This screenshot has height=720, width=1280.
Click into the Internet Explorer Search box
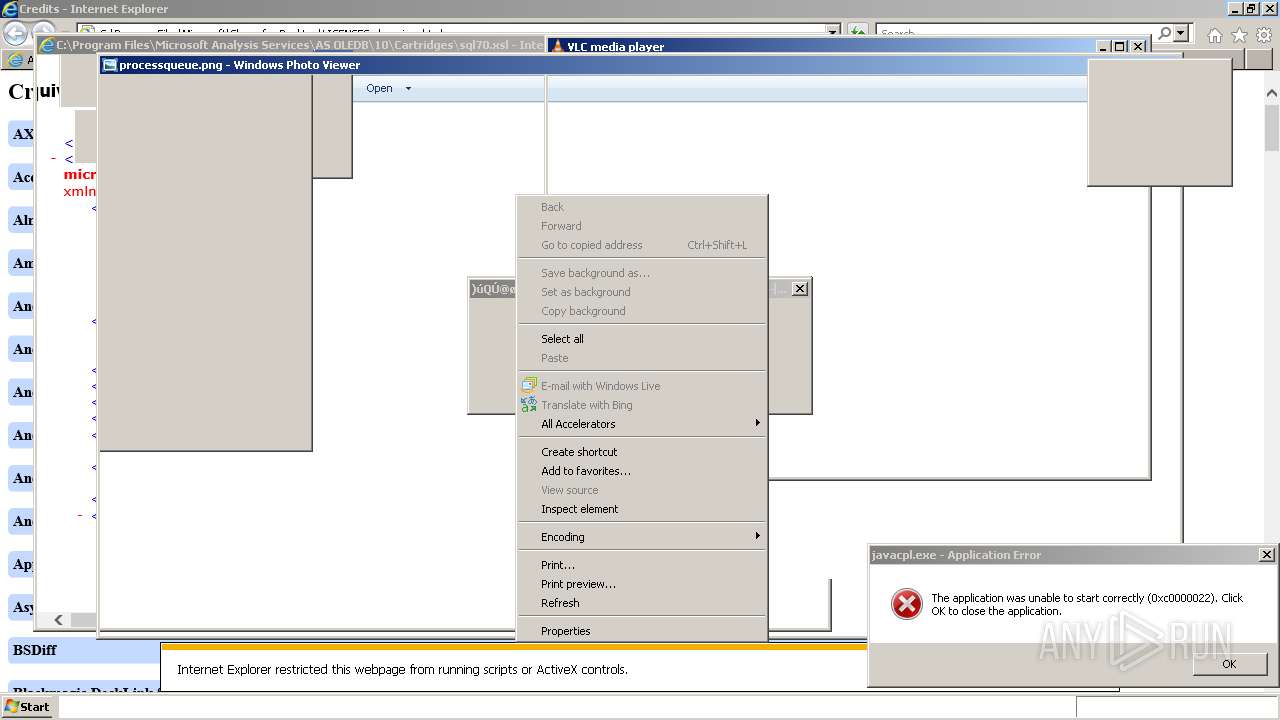point(1015,33)
